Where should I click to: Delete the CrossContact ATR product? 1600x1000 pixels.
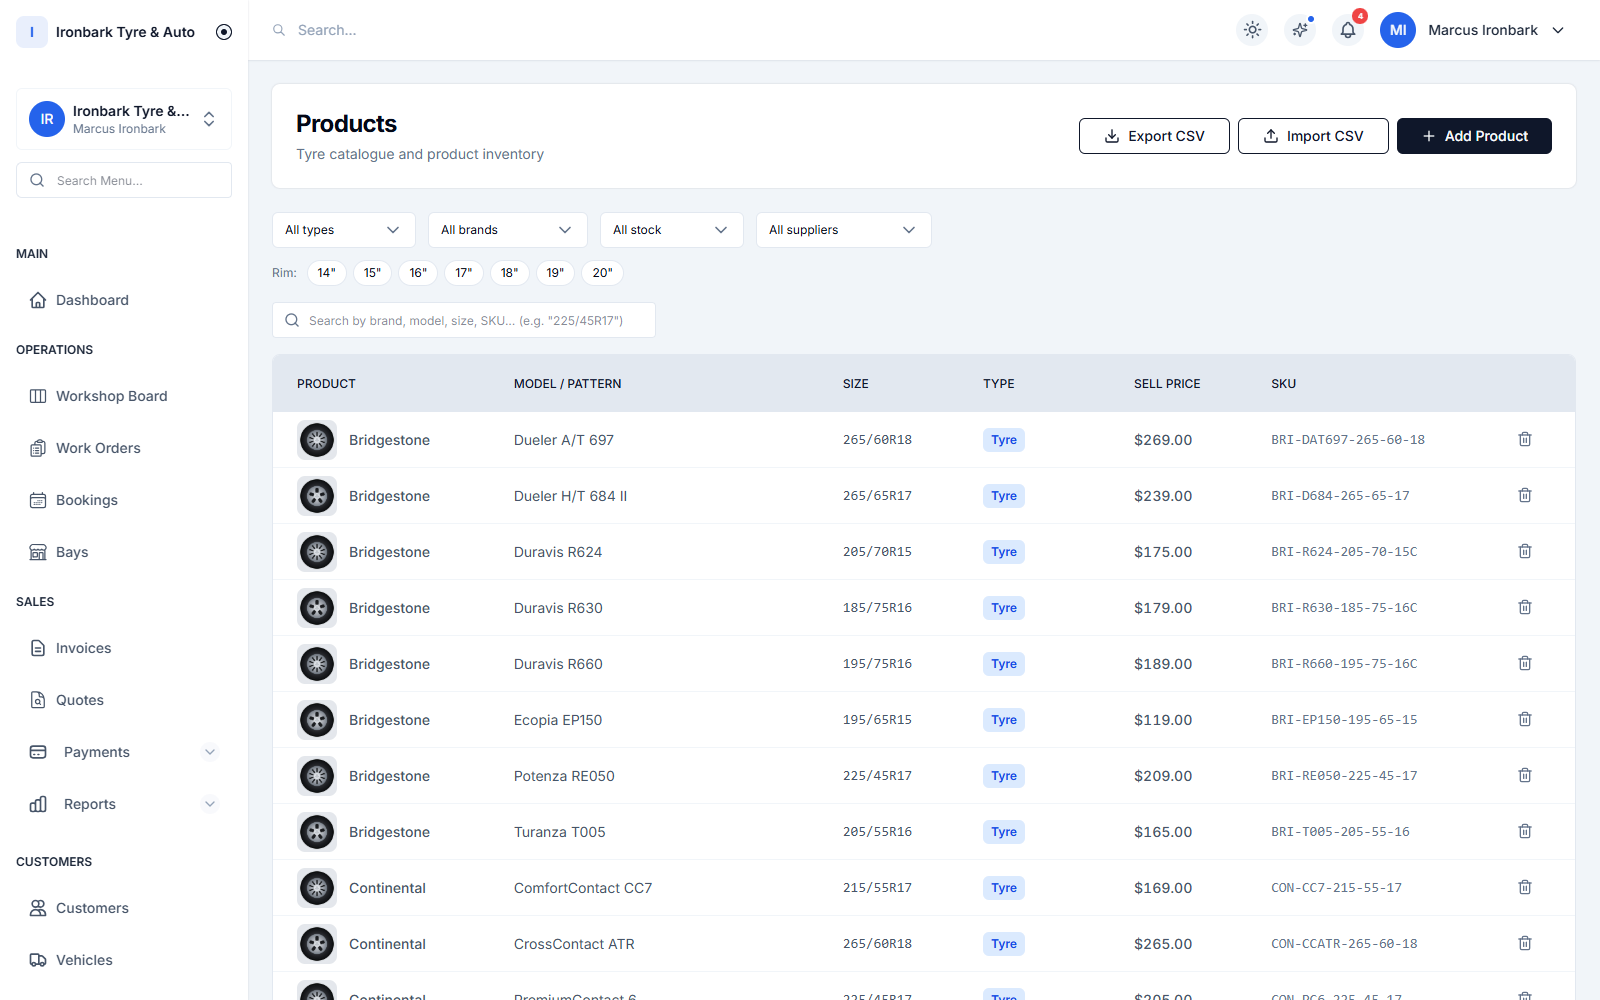1525,943
